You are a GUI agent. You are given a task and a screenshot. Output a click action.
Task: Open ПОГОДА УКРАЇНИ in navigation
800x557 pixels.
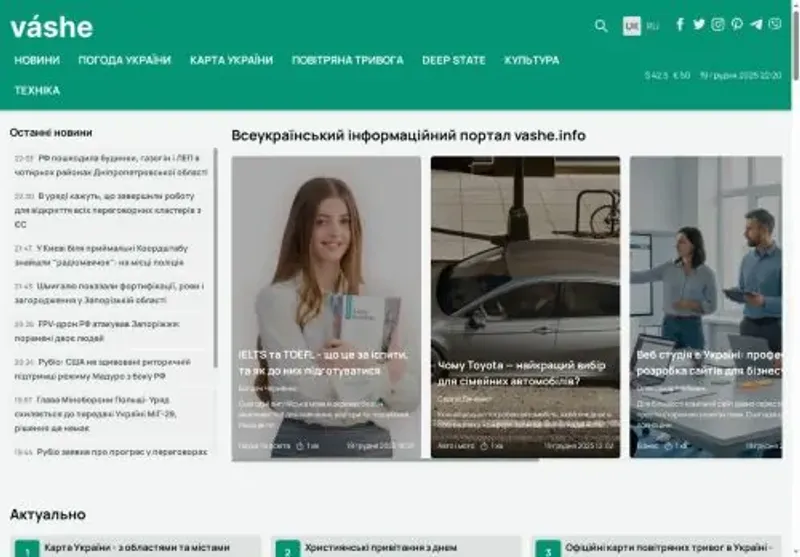(x=124, y=60)
